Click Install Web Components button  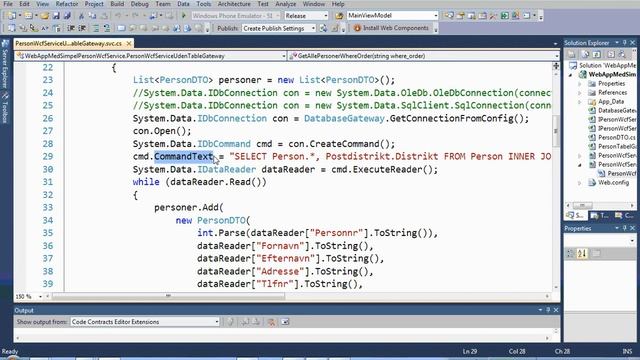[391, 28]
